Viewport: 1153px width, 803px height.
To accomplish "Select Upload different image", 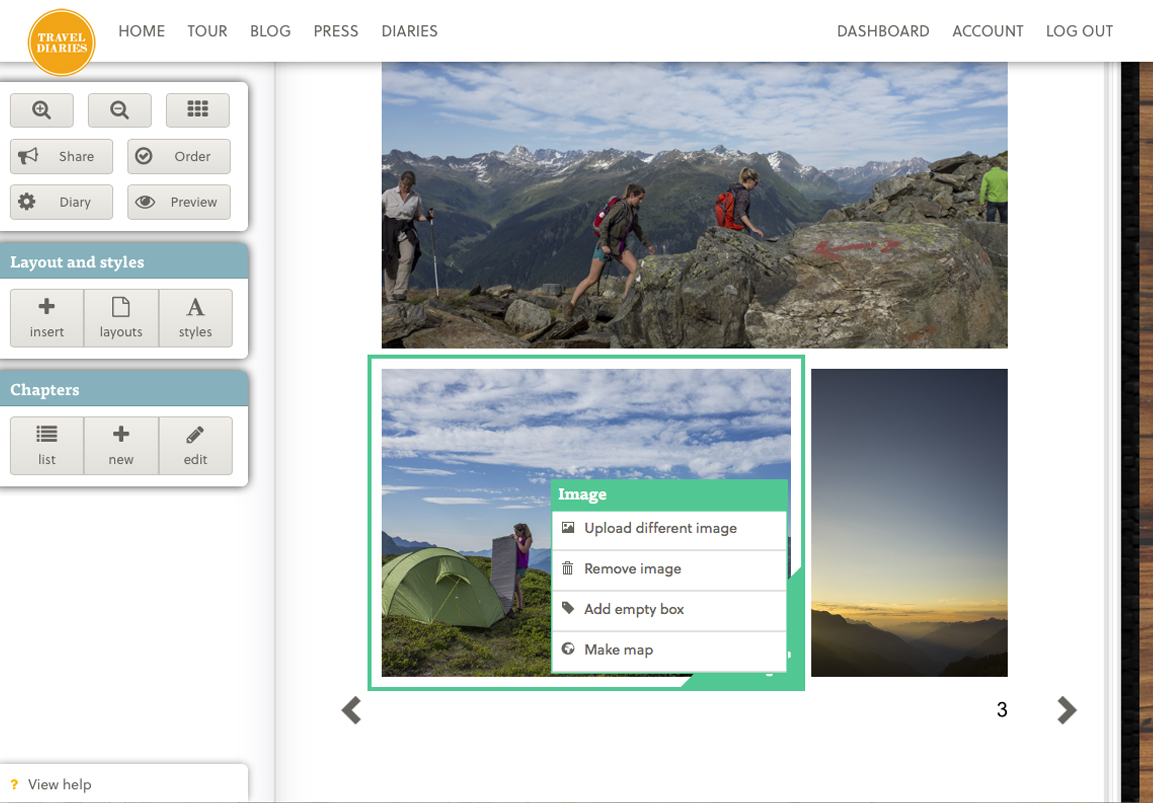I will click(x=669, y=529).
